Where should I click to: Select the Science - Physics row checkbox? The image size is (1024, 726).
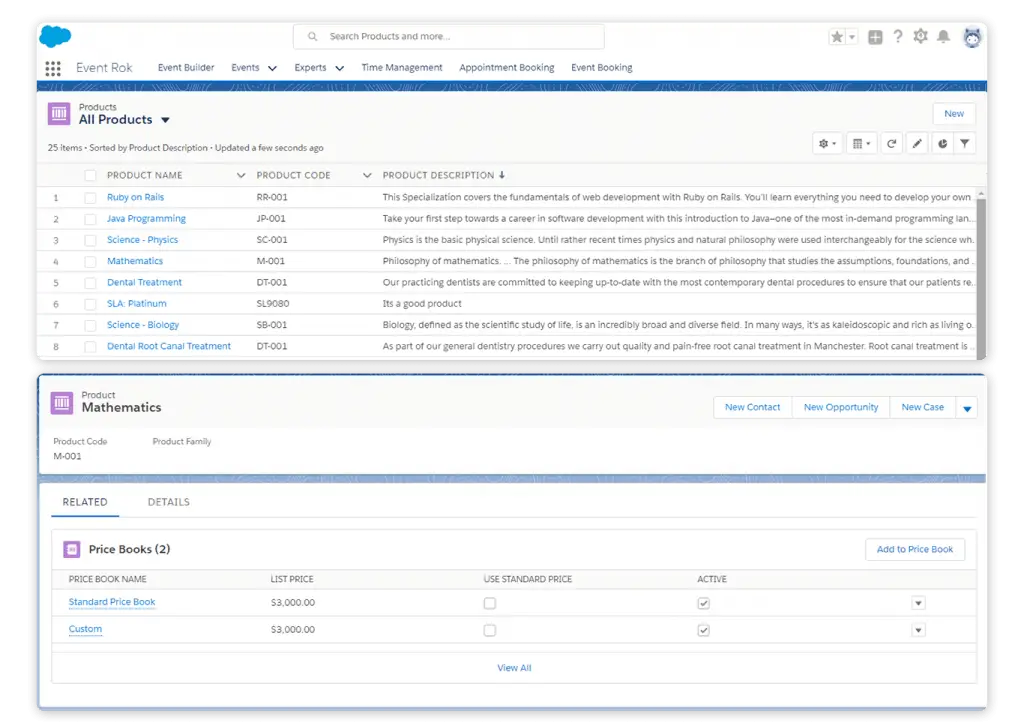coord(90,240)
